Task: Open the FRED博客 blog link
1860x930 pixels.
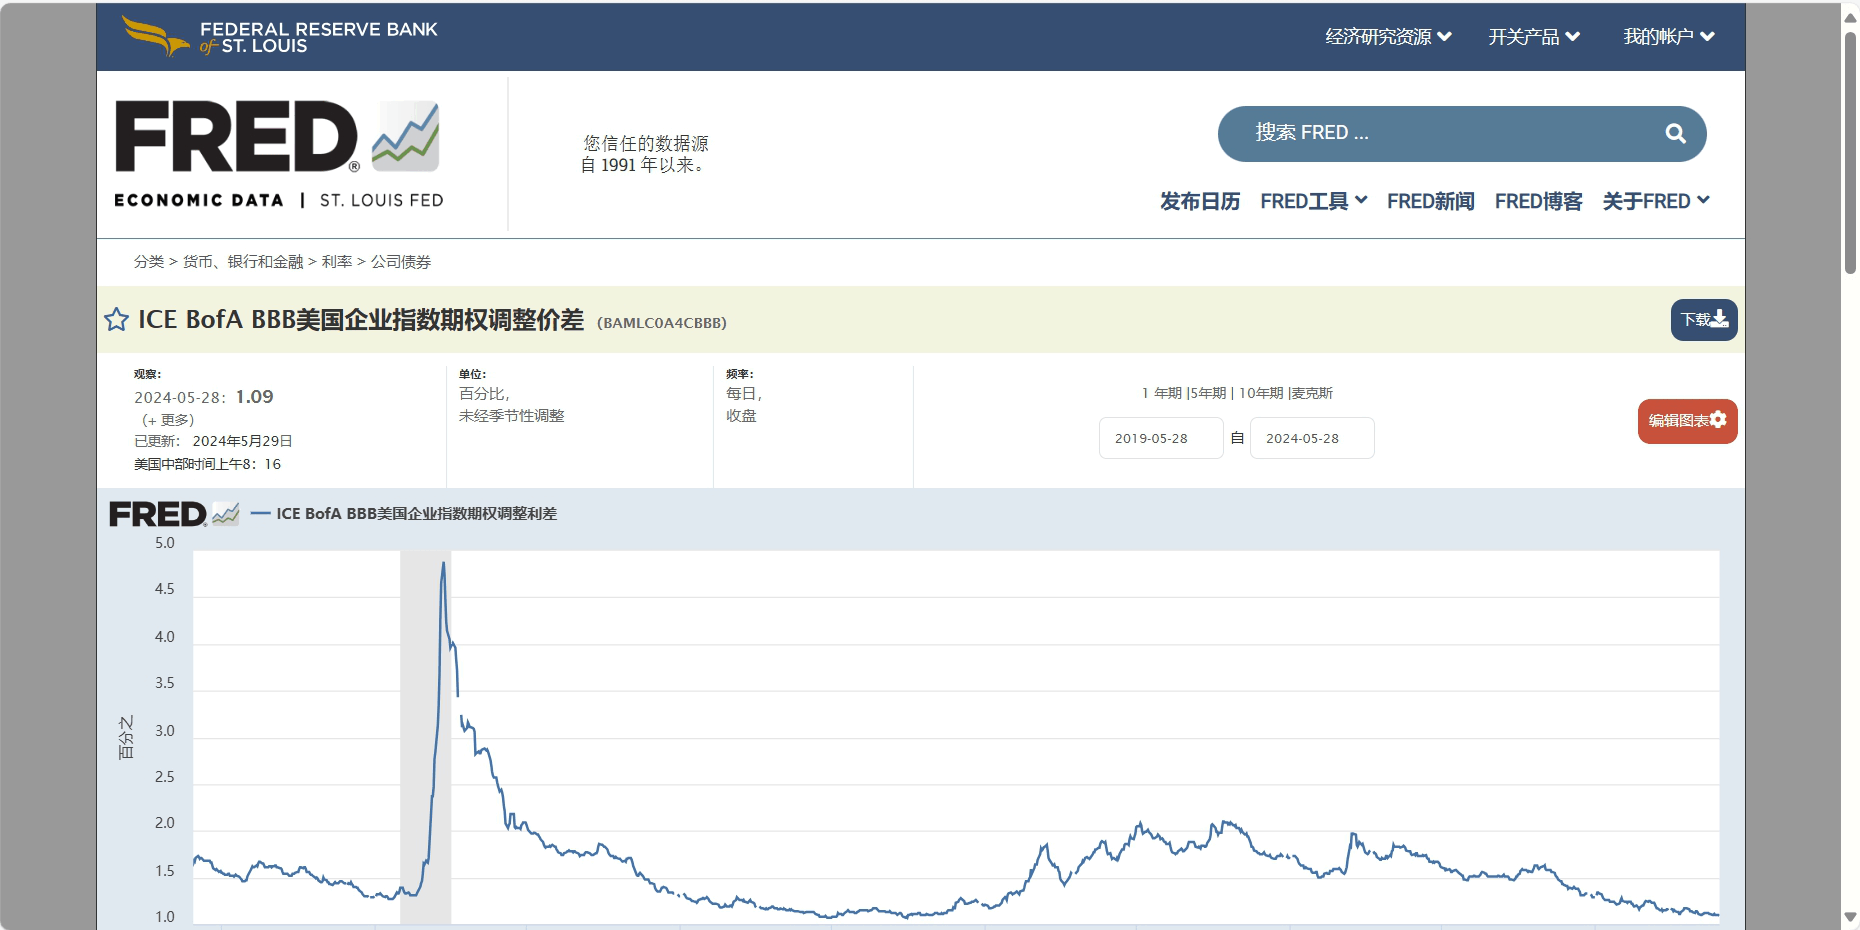Action: (1538, 201)
